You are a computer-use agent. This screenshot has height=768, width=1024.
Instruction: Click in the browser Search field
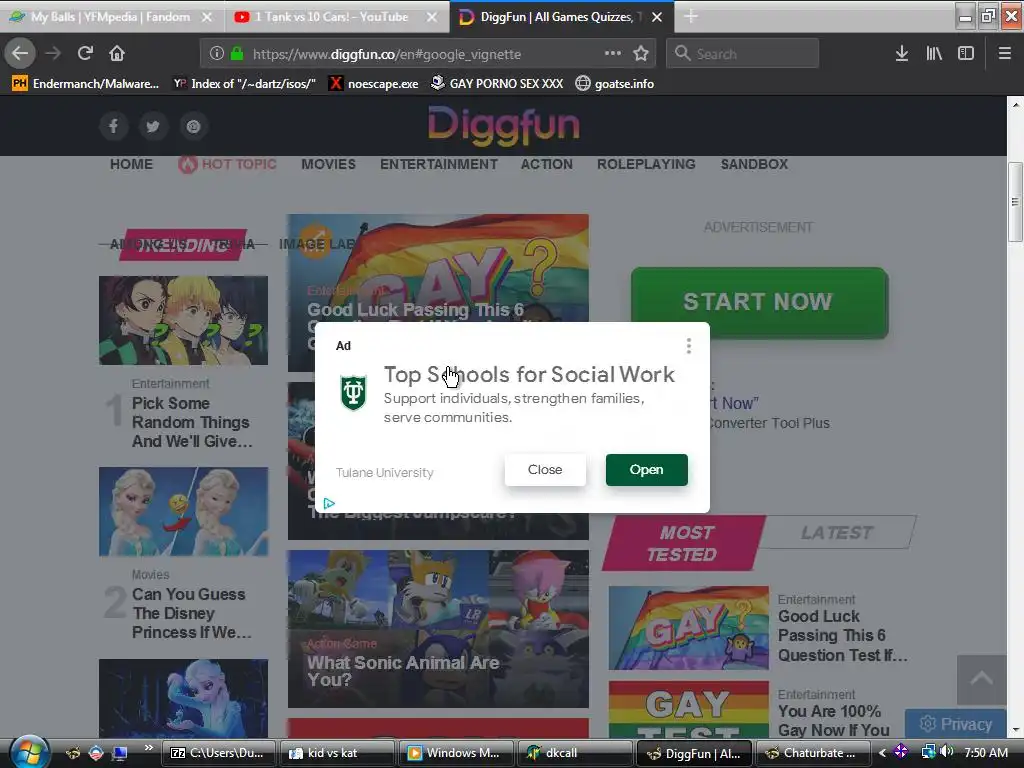pyautogui.click(x=743, y=54)
